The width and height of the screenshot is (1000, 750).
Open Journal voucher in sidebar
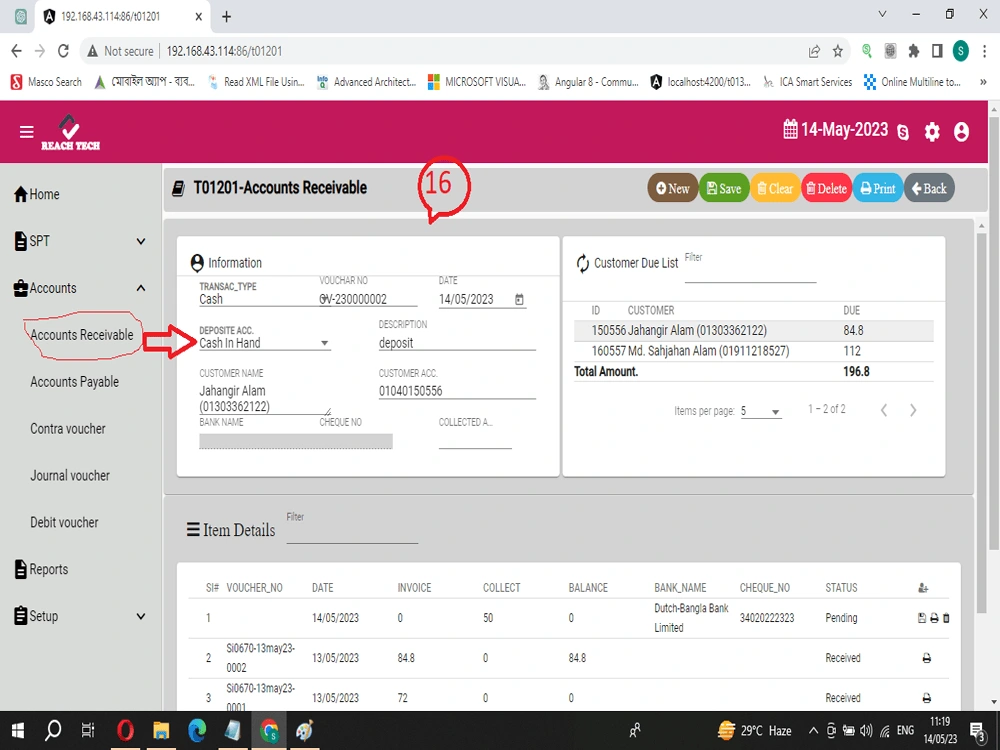pyautogui.click(x=70, y=476)
